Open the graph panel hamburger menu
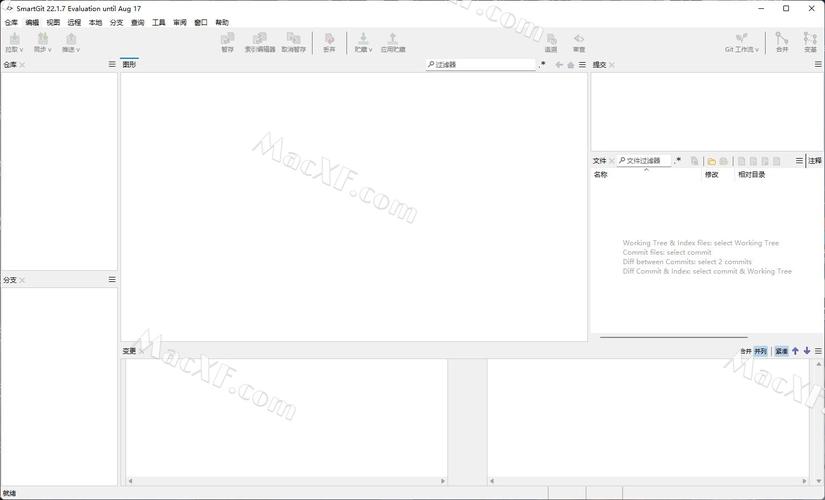The width and height of the screenshot is (825, 500). point(582,64)
